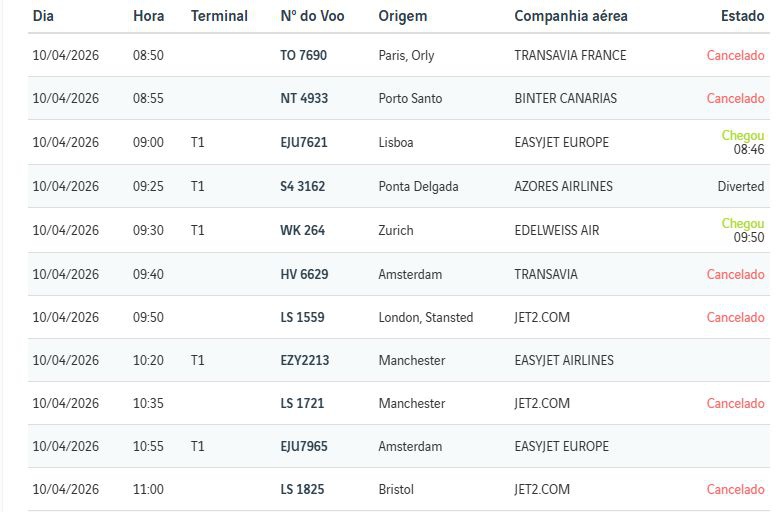783x512 pixels.
Task: Open flight TO 7690 details
Action: (x=303, y=56)
